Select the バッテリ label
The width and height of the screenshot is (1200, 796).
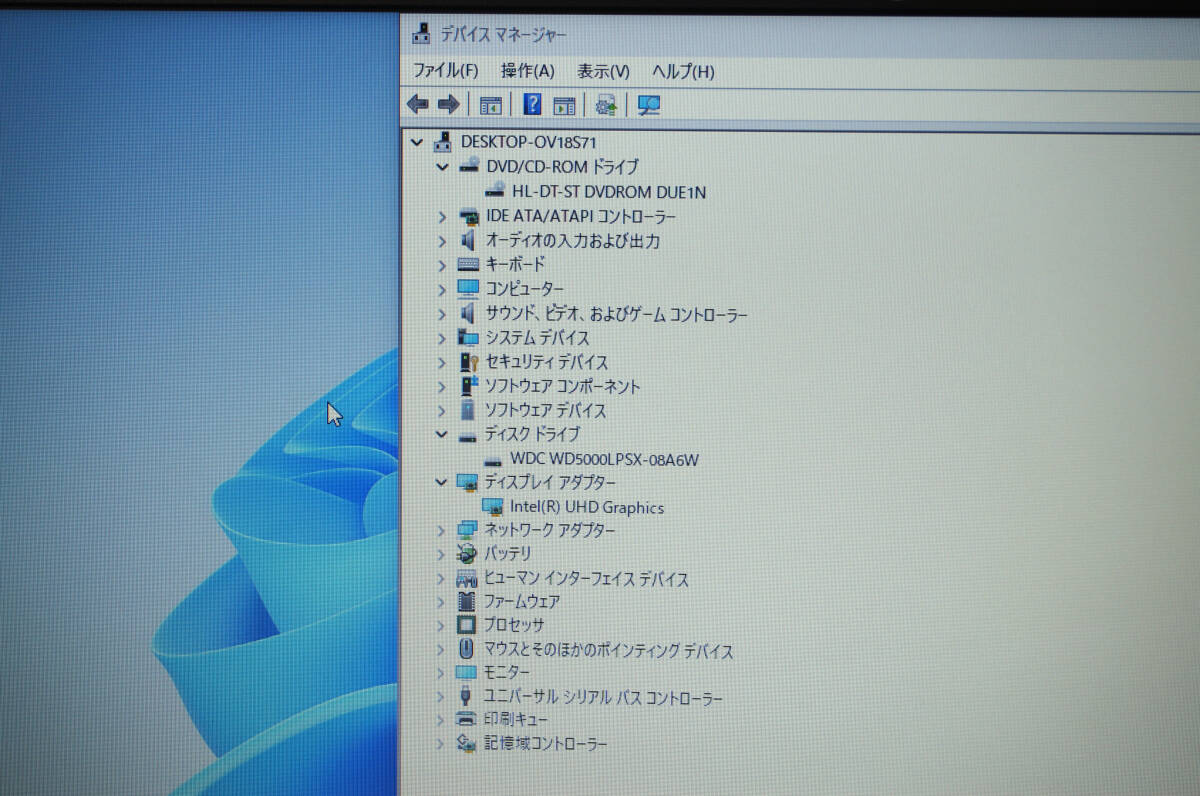508,554
